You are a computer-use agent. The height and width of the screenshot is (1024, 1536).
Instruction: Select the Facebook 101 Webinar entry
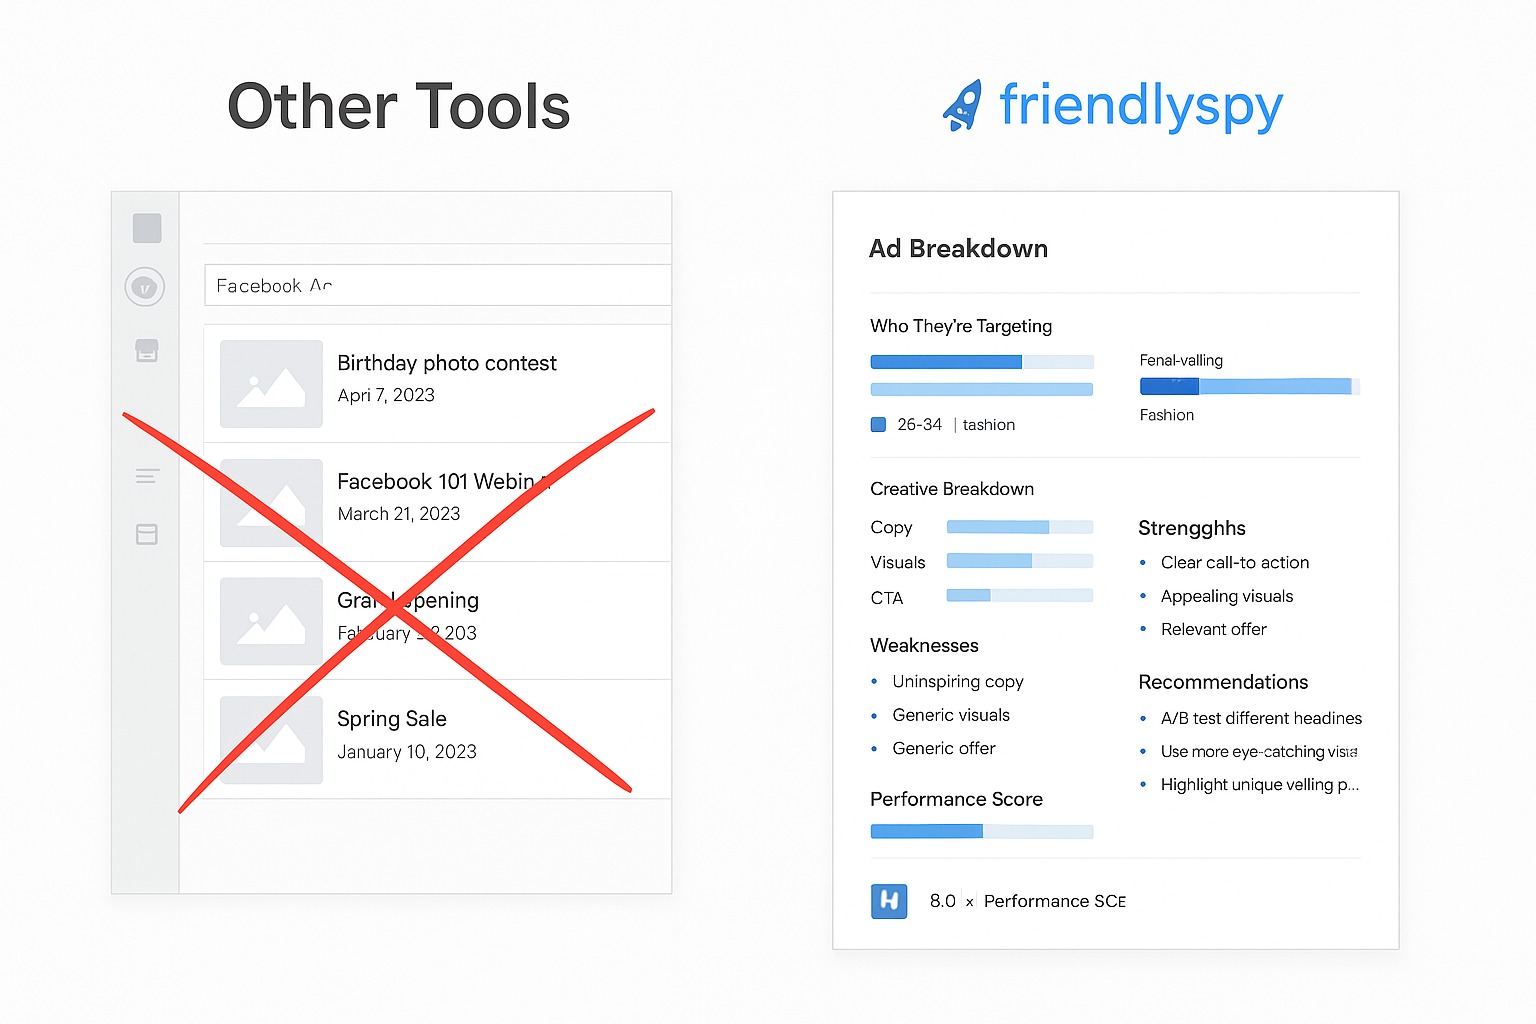[440, 482]
